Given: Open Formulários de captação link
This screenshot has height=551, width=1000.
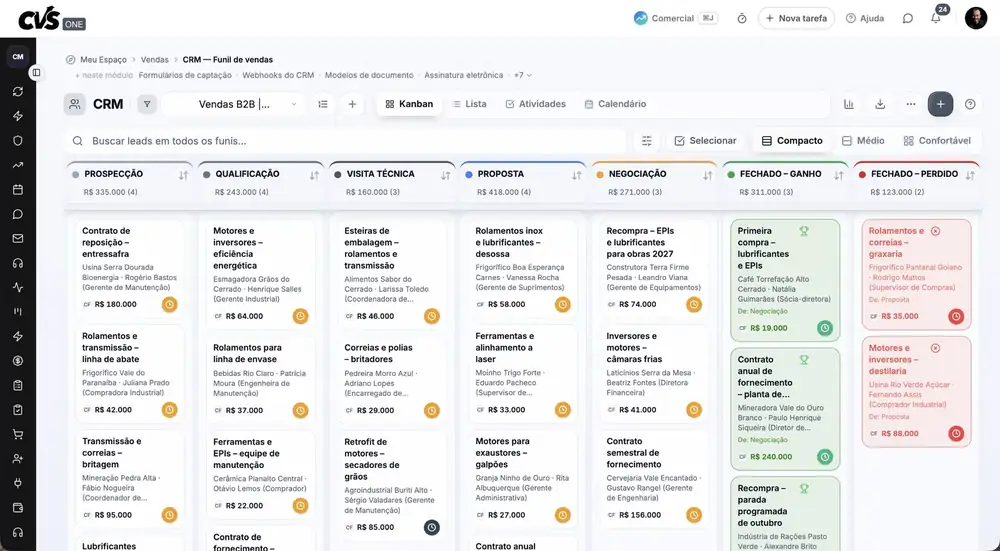Looking at the screenshot, I should pos(185,75).
